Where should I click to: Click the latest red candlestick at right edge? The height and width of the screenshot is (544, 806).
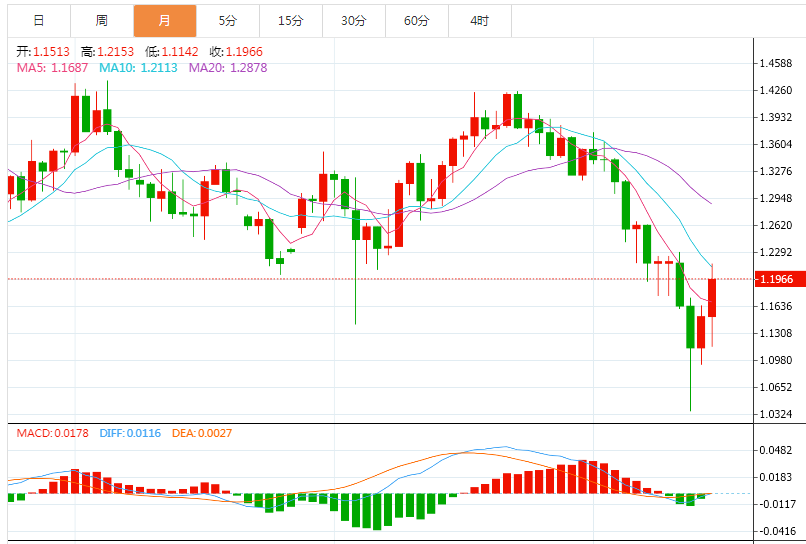pyautogui.click(x=712, y=298)
